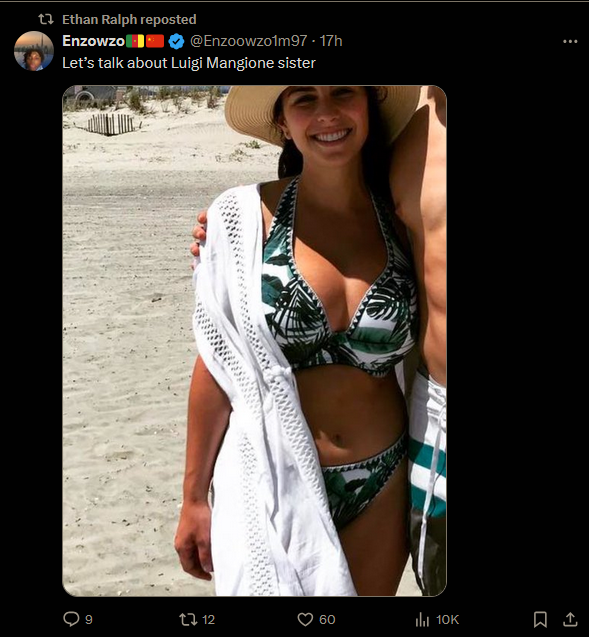
Task: Open view analytics bar chart icon
Action: (x=422, y=620)
